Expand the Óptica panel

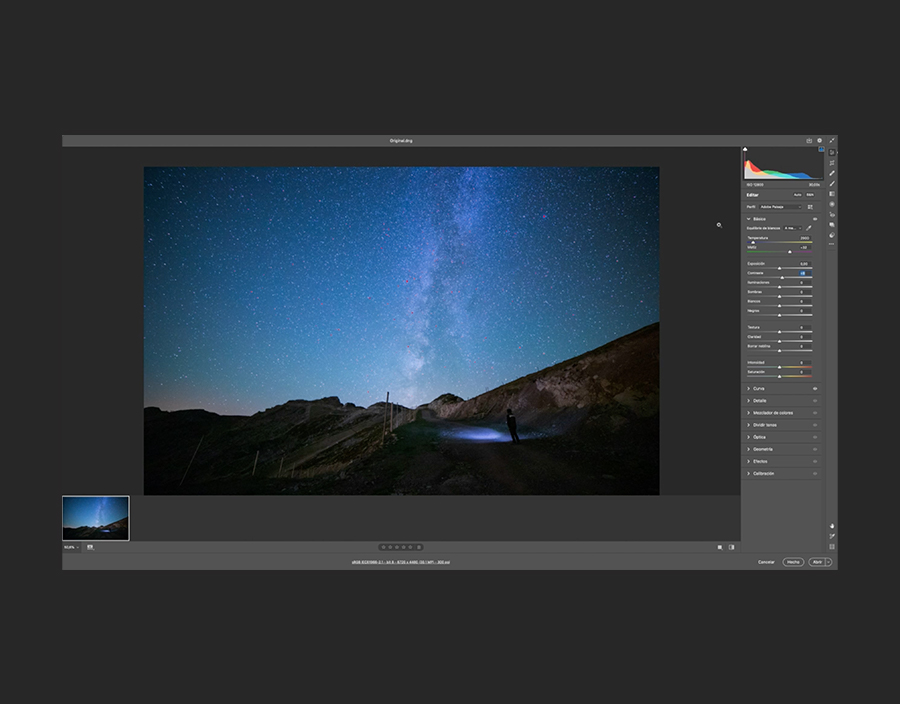pos(748,437)
